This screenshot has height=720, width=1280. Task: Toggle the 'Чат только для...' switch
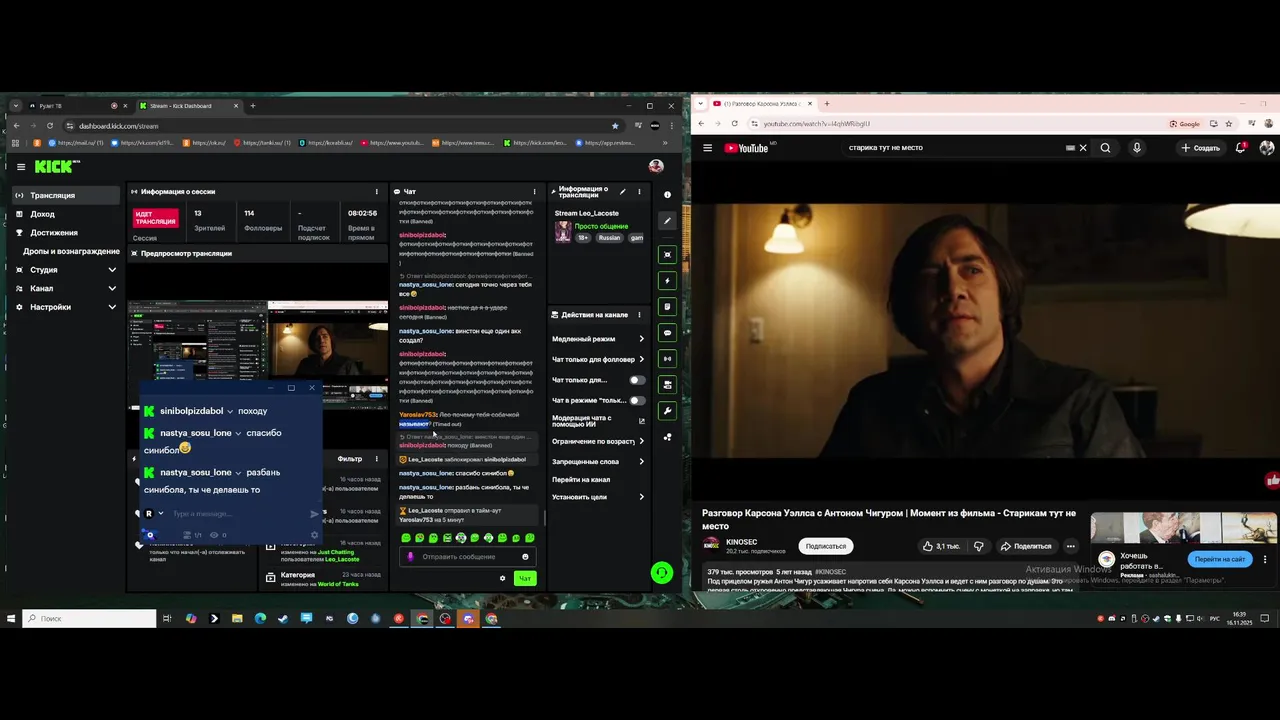pos(636,380)
